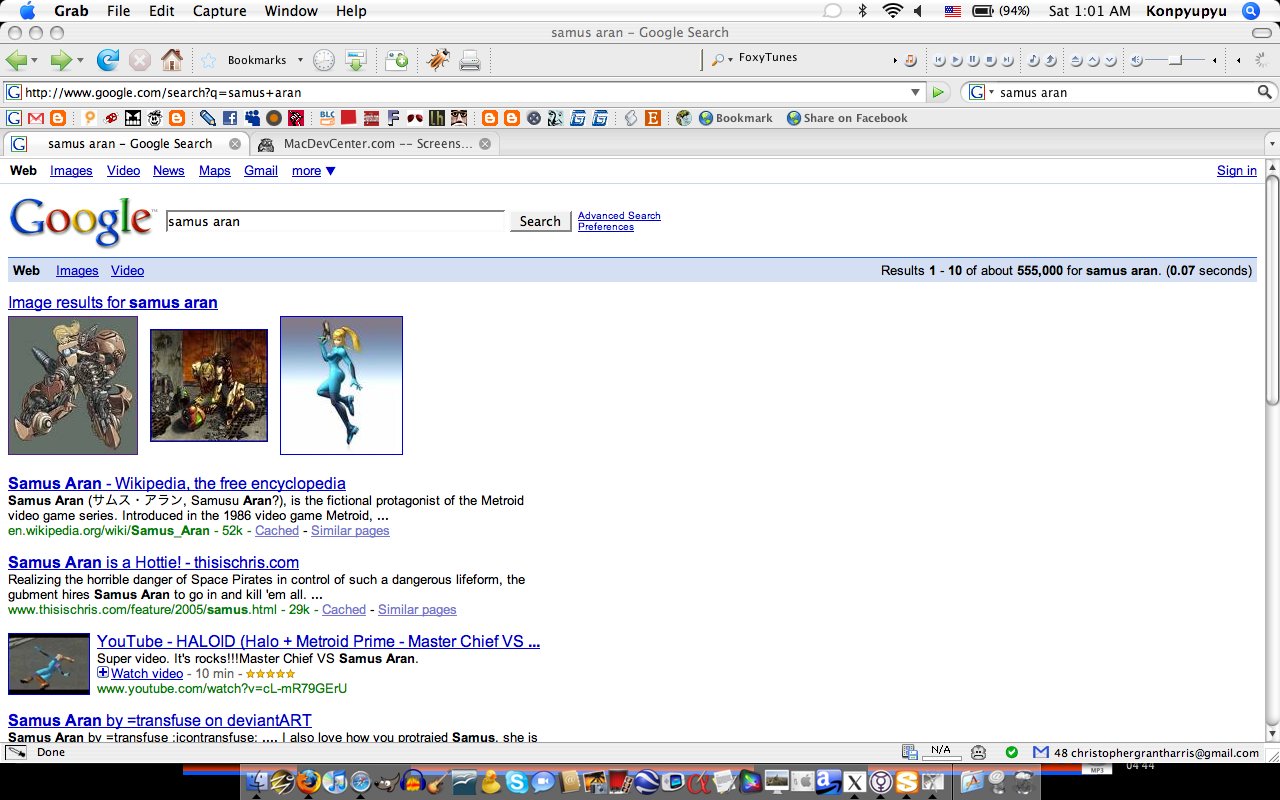Click the bookmark star icon
The height and width of the screenshot is (800, 1280).
click(x=208, y=60)
